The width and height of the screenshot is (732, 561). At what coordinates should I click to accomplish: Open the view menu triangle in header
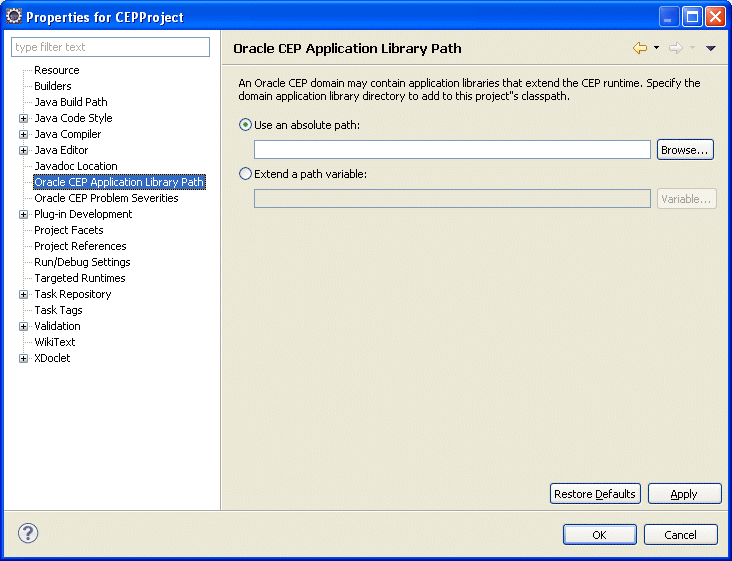pos(711,48)
